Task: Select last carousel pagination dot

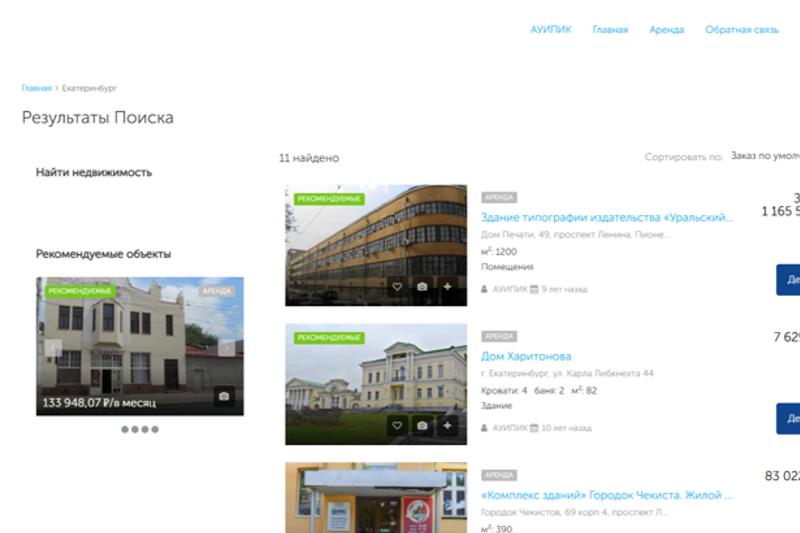Action: [155, 430]
